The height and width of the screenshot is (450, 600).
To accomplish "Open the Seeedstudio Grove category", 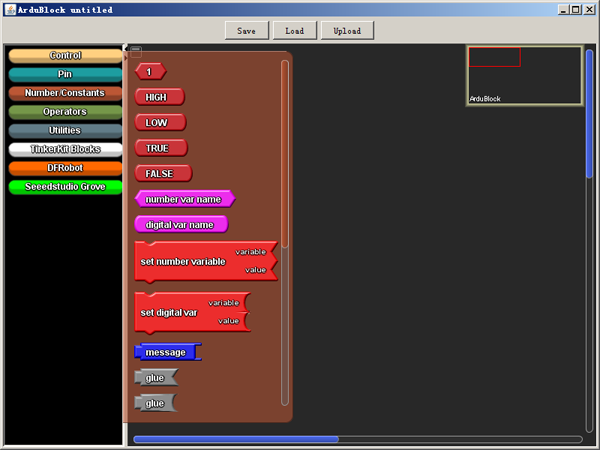I will tap(65, 187).
